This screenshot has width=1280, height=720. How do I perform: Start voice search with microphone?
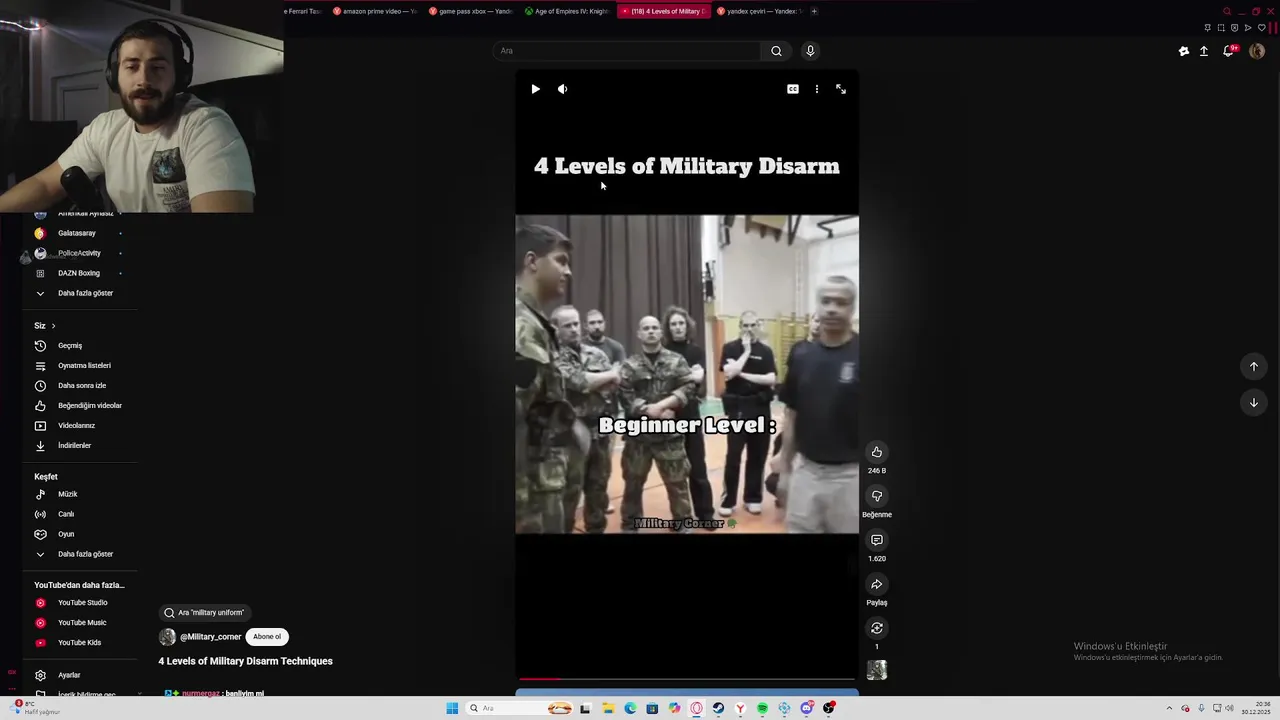[x=810, y=51]
